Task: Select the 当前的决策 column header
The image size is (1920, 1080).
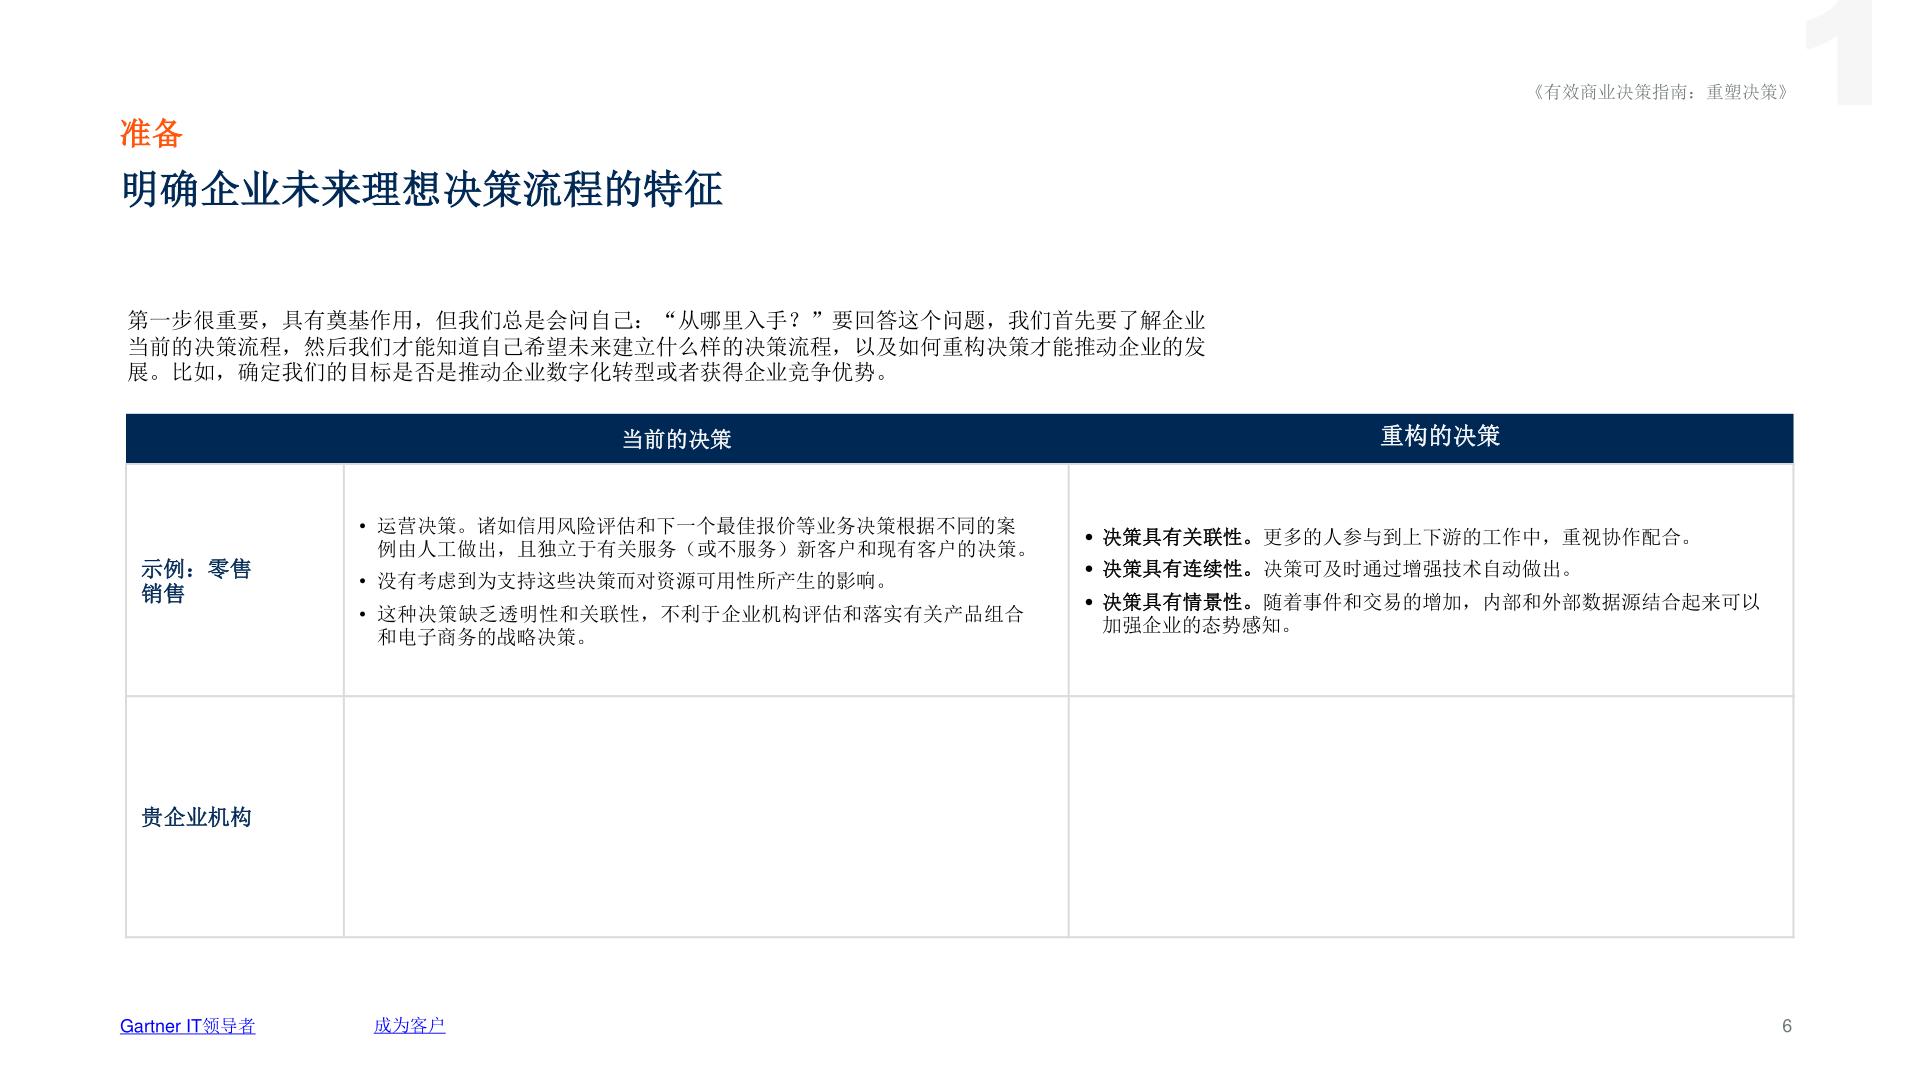Action: (677, 439)
